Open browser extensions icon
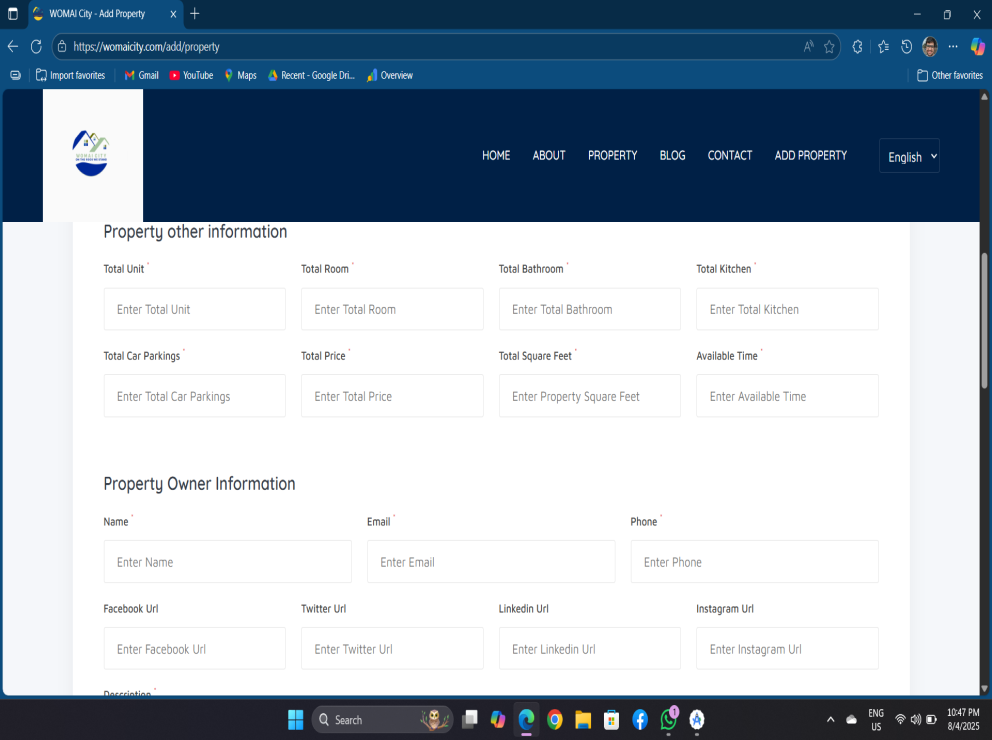The height and width of the screenshot is (740, 992). pos(857,46)
